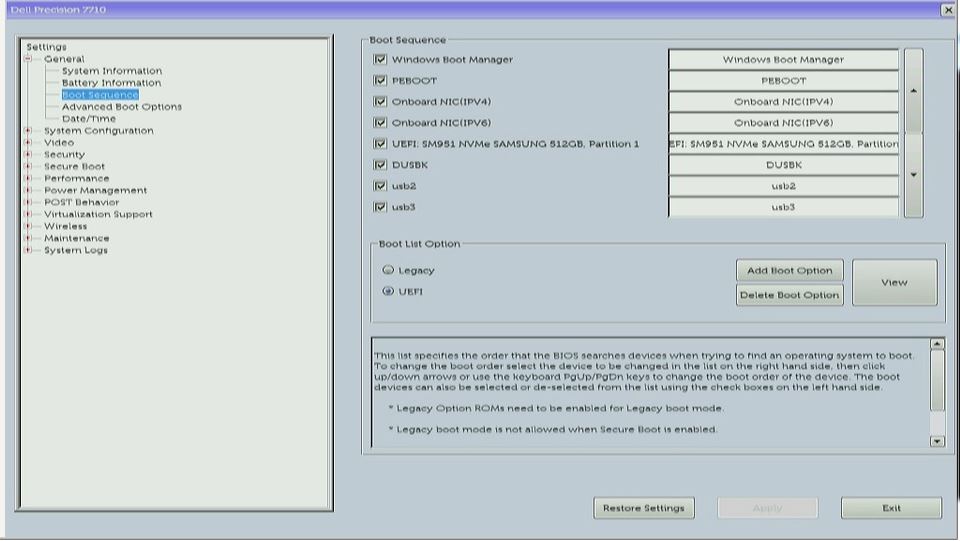Move boot entry up with arrow

click(x=913, y=91)
